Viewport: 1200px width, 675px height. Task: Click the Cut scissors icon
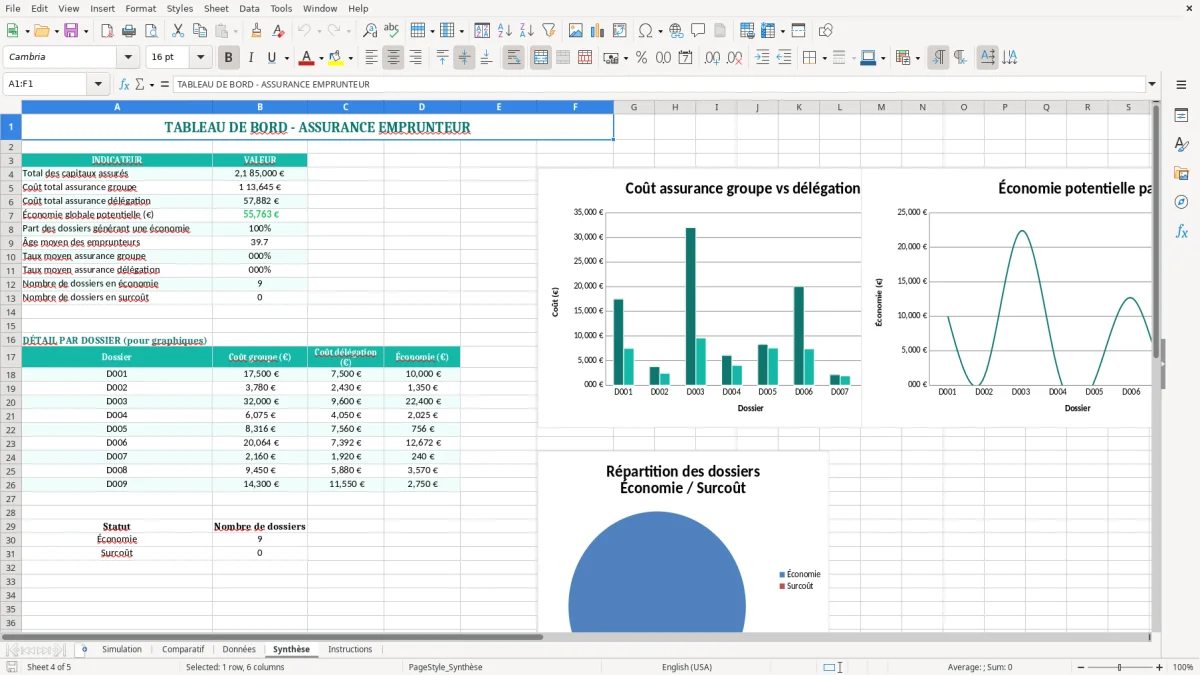(x=177, y=31)
